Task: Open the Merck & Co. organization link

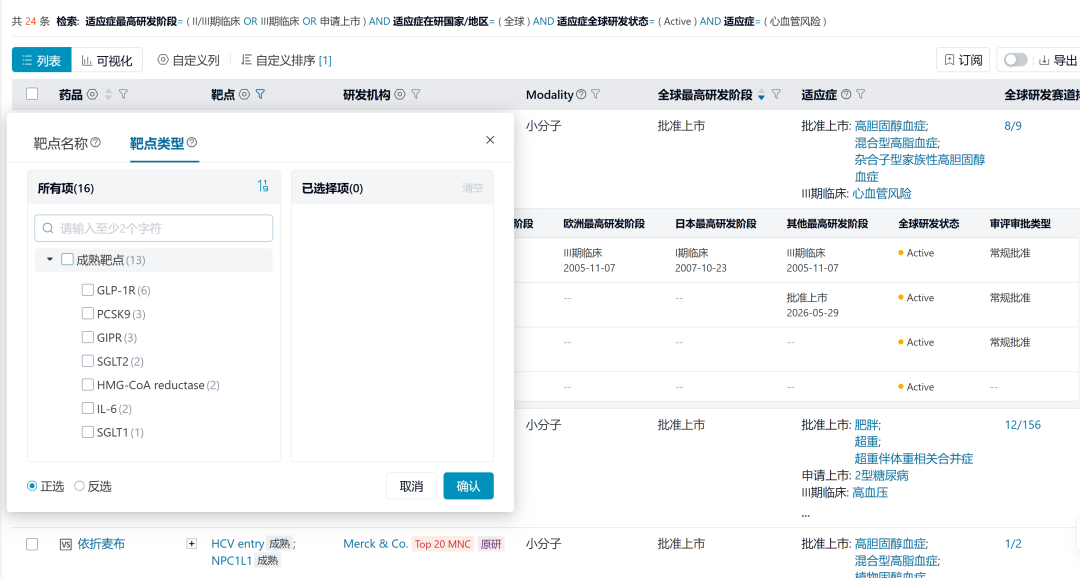Action: [375, 544]
